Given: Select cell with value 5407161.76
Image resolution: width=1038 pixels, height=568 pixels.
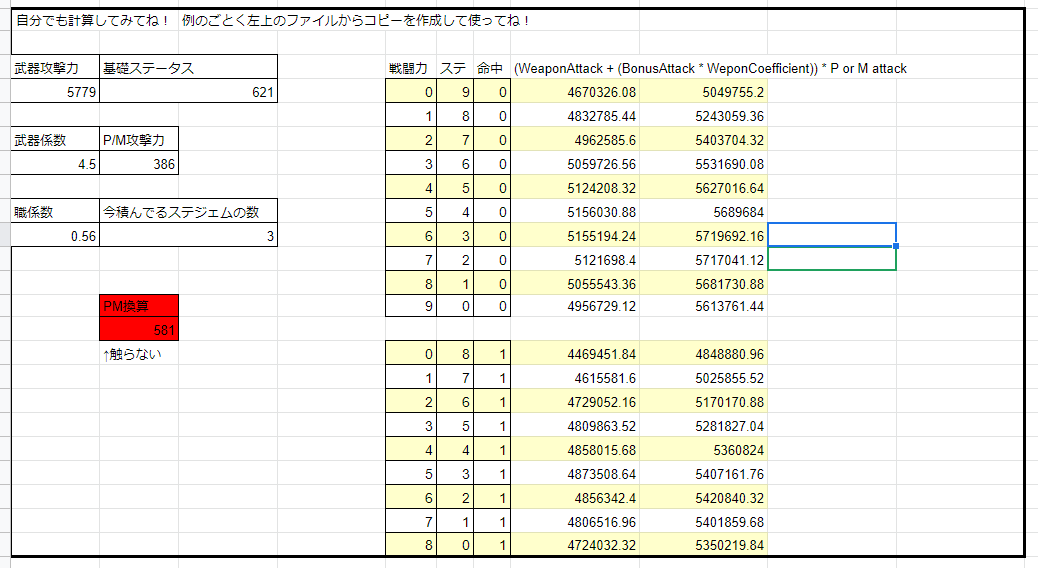Looking at the screenshot, I should [703, 474].
